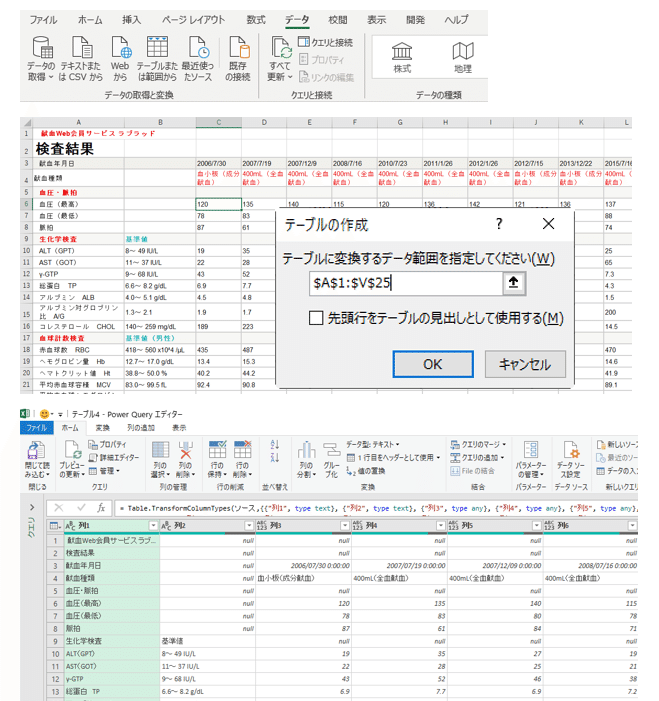Open the データの取得 (Get Data) icon

click(x=42, y=59)
